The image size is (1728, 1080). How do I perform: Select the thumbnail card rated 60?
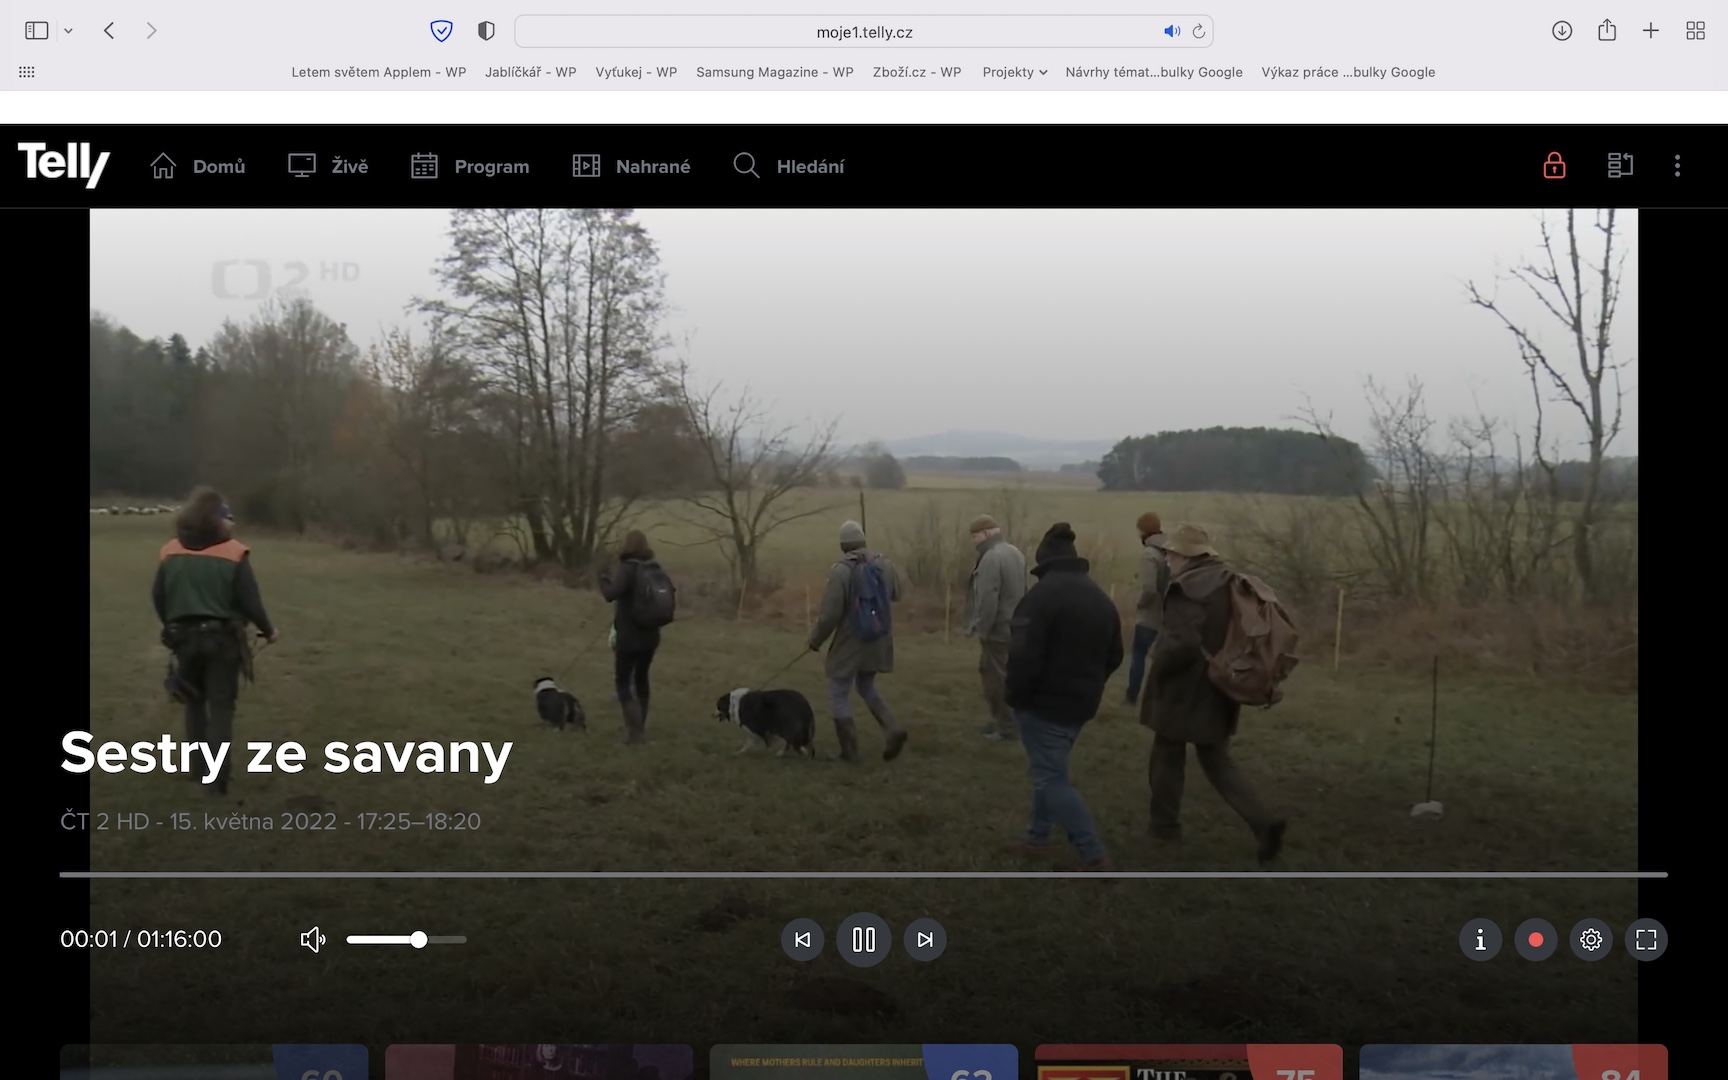coord(214,1062)
